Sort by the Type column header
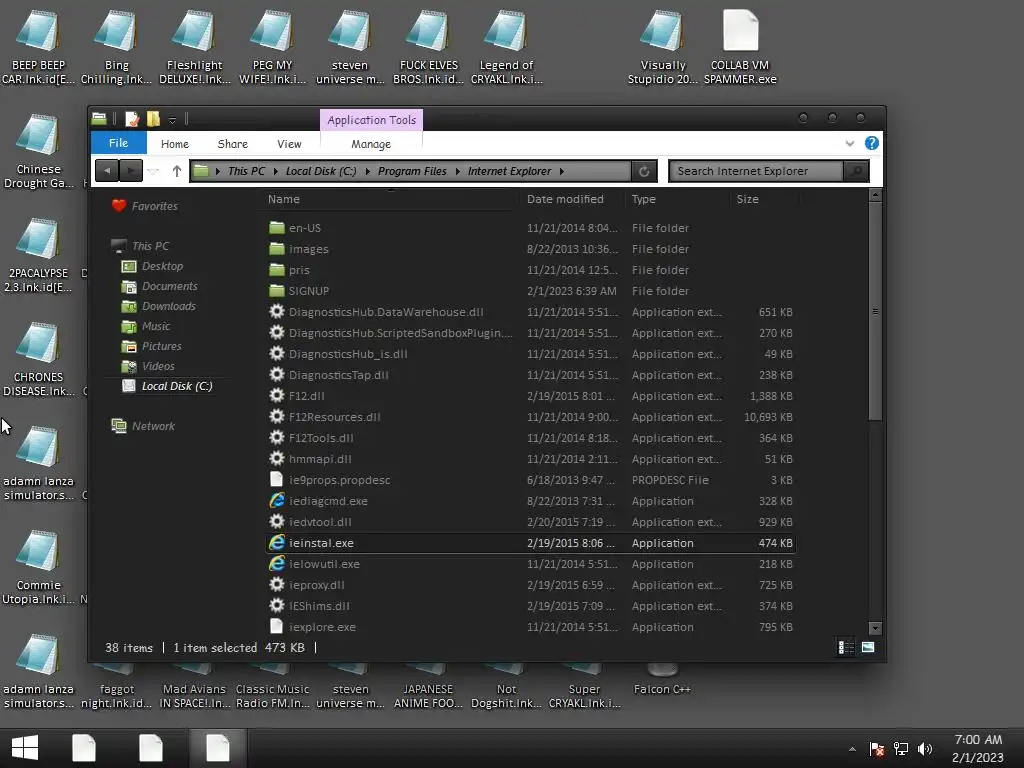The width and height of the screenshot is (1024, 768). point(643,199)
